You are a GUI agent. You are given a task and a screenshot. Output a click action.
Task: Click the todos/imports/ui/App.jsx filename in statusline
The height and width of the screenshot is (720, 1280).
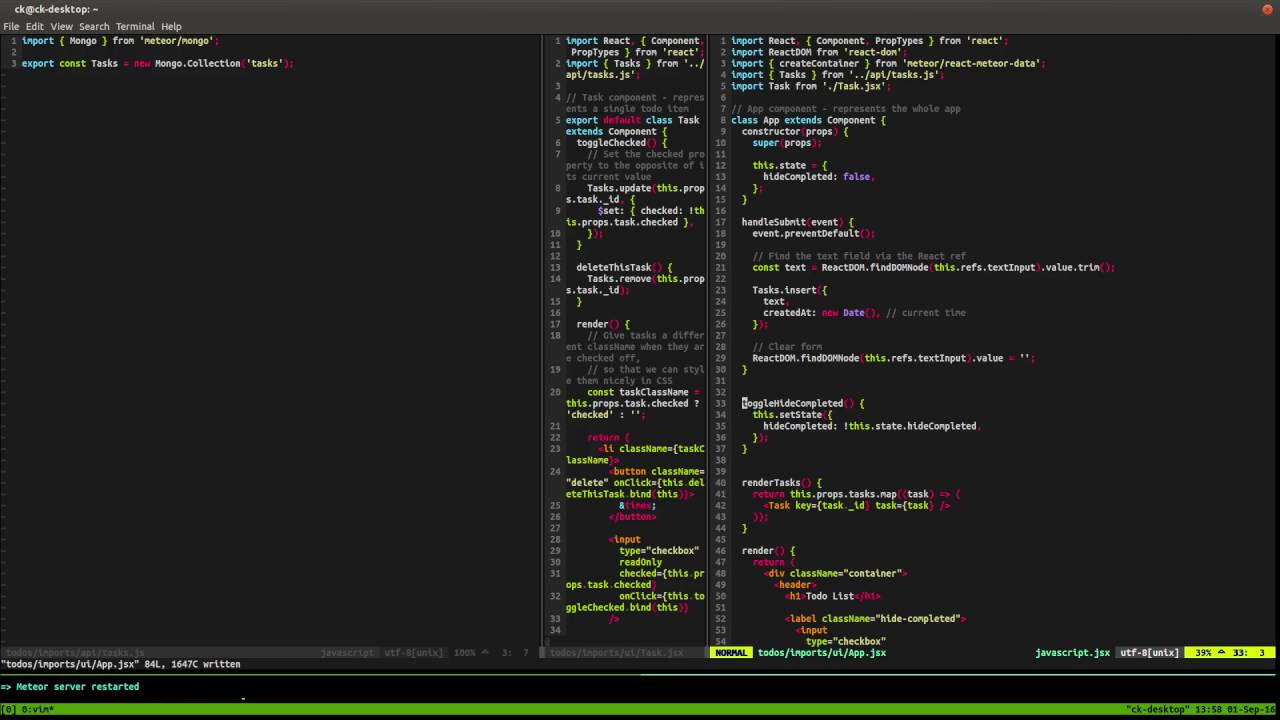coord(821,653)
